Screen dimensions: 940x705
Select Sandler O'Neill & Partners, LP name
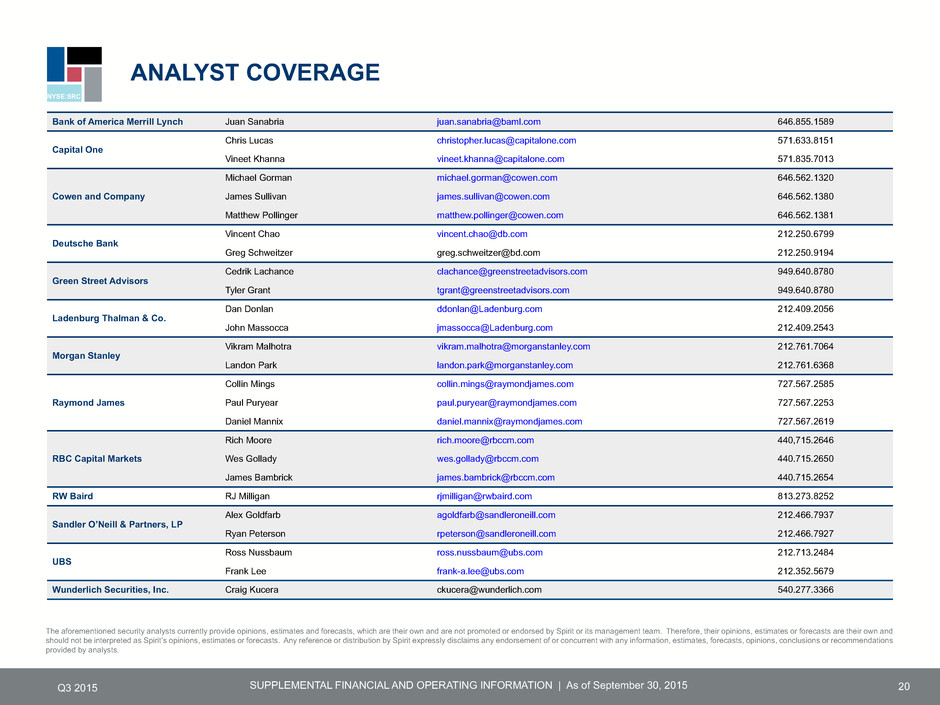tap(118, 525)
